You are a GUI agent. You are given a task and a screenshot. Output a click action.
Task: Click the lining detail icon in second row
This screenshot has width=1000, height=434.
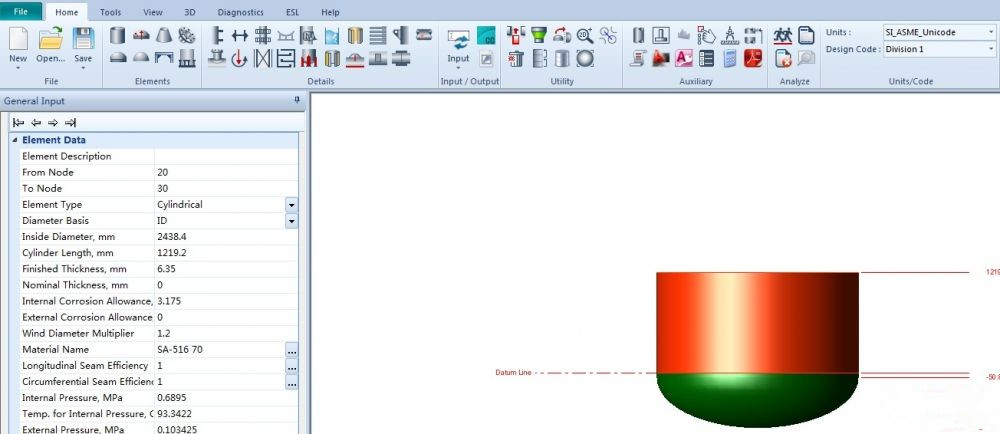coord(332,59)
